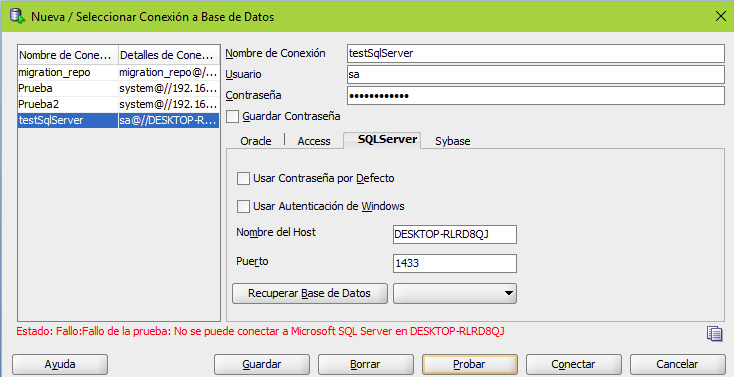Open the Sybase tab
This screenshot has height=377, width=734.
[x=452, y=141]
